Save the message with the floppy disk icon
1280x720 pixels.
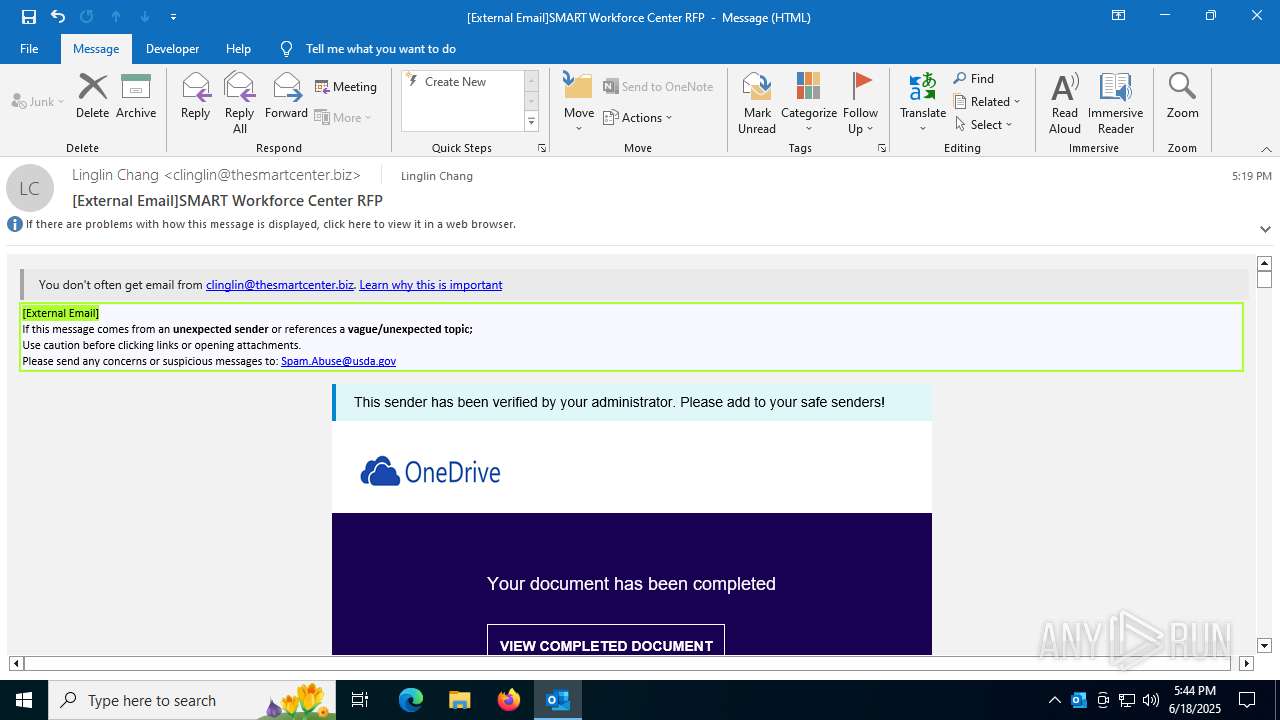pos(29,17)
